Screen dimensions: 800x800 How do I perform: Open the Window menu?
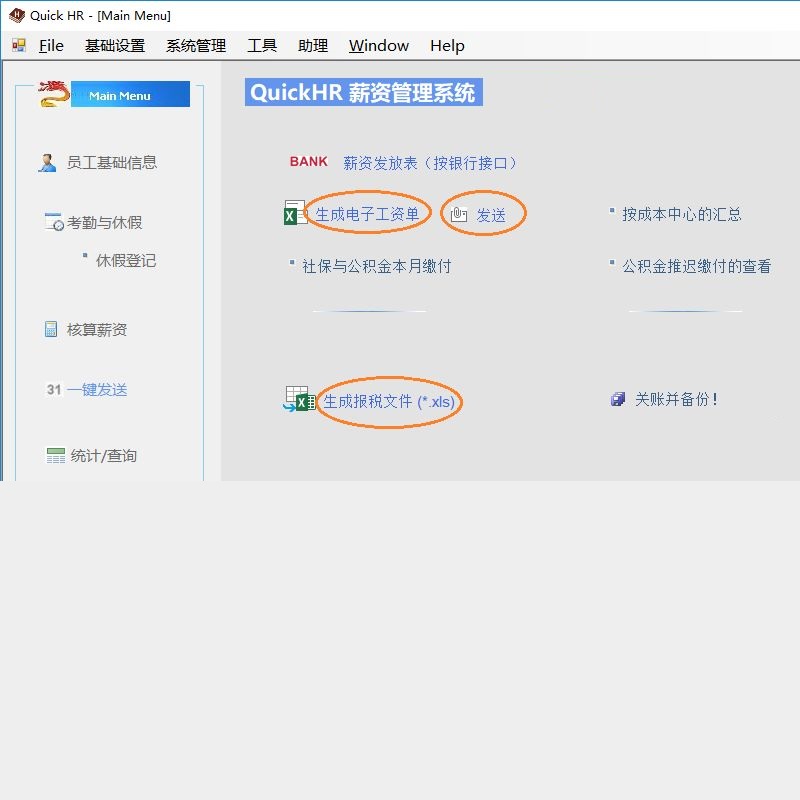point(379,46)
